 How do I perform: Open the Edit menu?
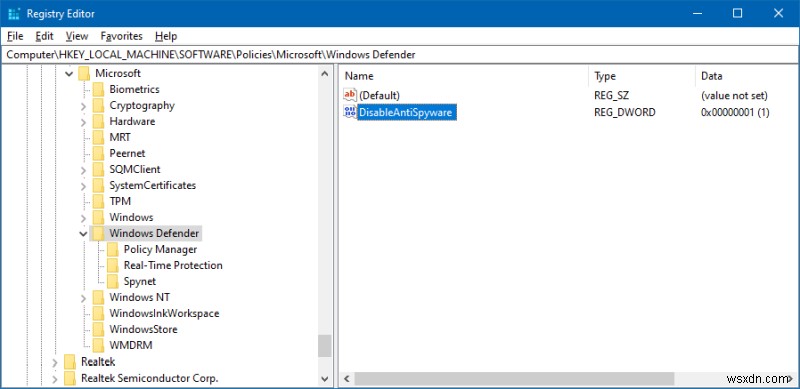tap(45, 36)
